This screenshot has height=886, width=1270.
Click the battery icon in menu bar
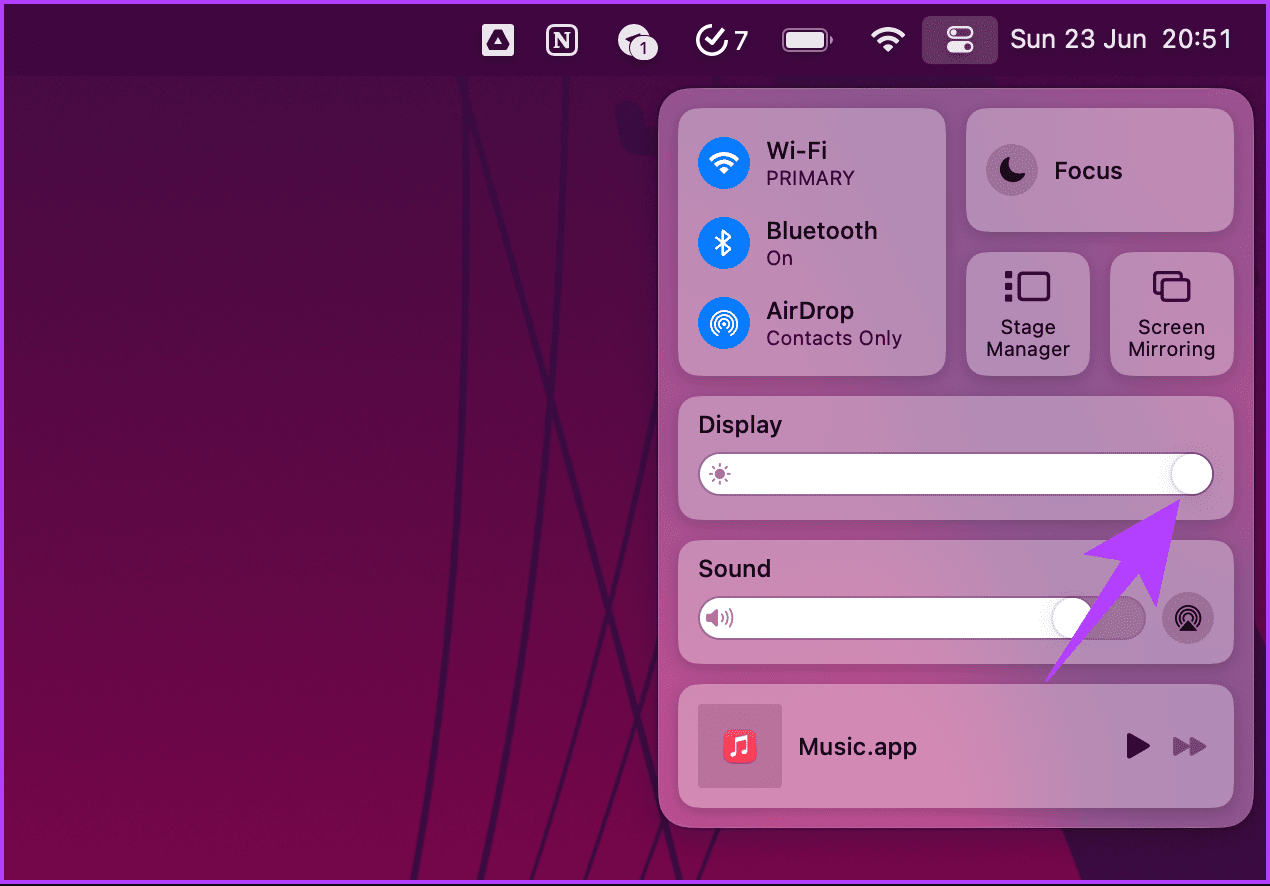pyautogui.click(x=806, y=39)
